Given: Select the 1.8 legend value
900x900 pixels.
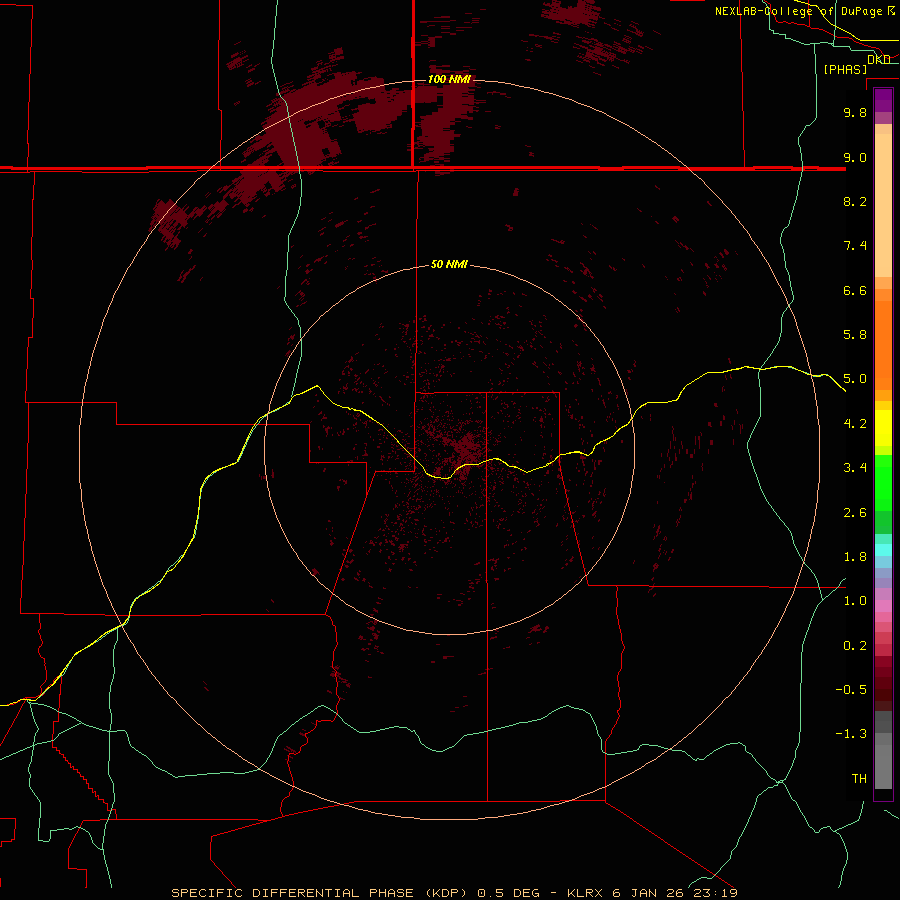Looking at the screenshot, I should click(855, 557).
